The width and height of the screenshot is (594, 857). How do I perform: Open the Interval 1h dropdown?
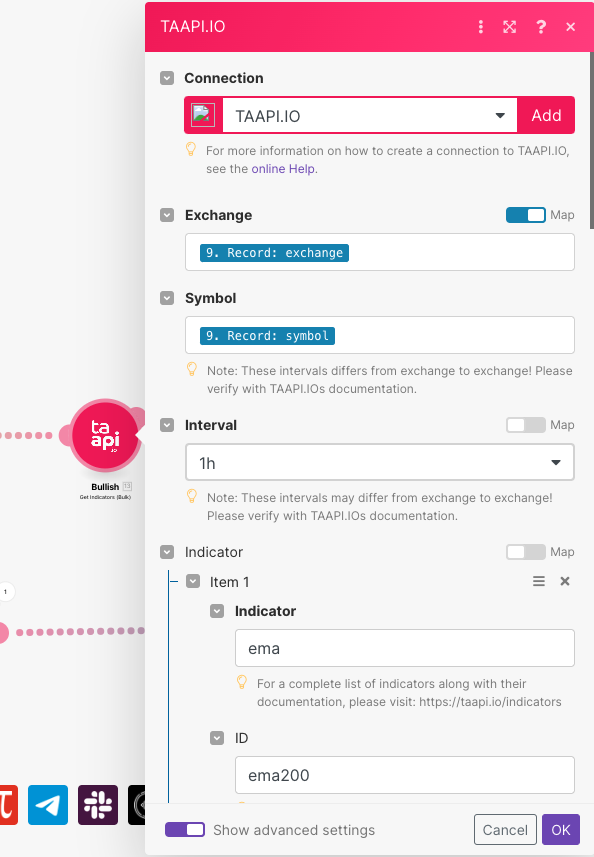[380, 462]
